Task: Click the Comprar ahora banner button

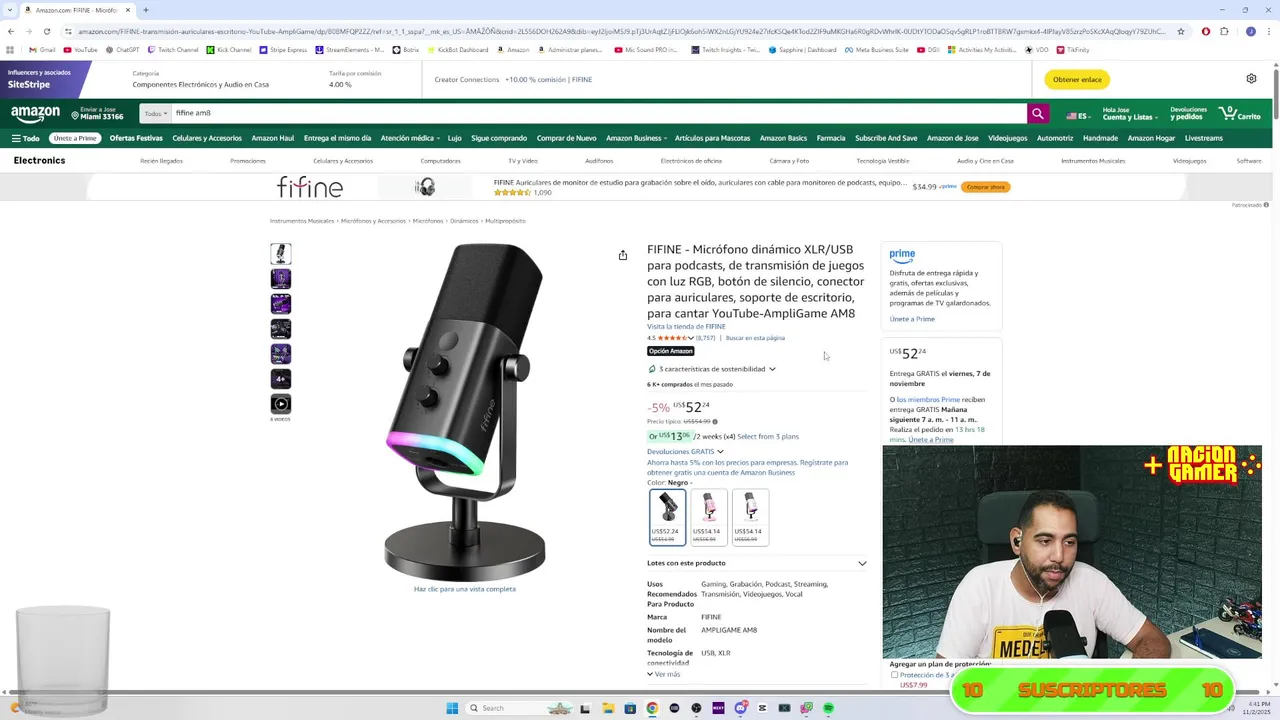Action: pos(986,187)
